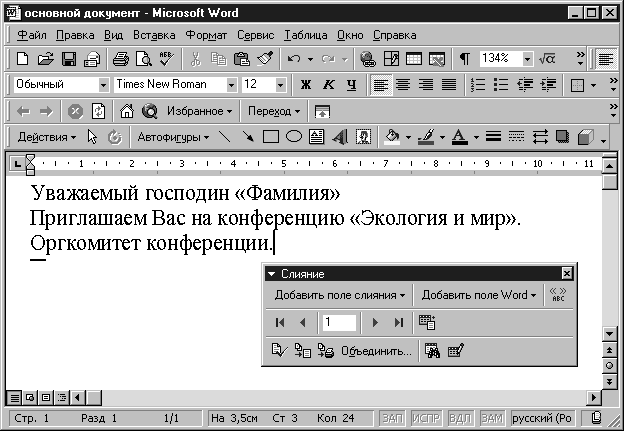Click Добавить поле слияния button

[x=340, y=295]
